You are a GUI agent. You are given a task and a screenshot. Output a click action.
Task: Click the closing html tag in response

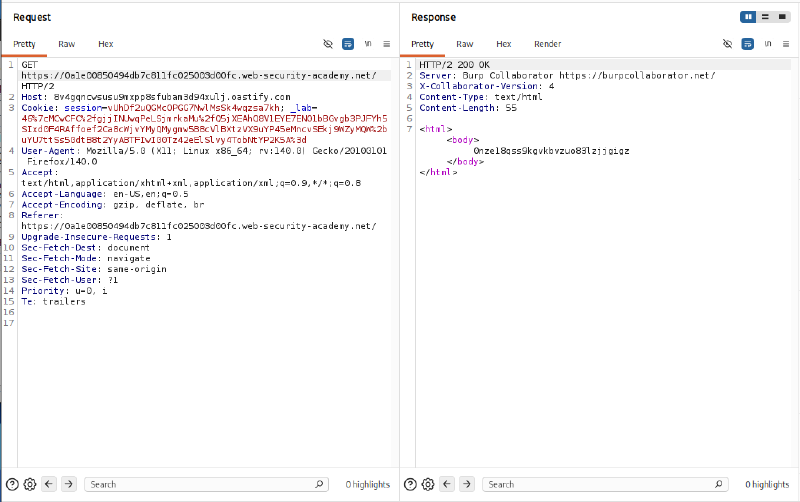pos(438,172)
